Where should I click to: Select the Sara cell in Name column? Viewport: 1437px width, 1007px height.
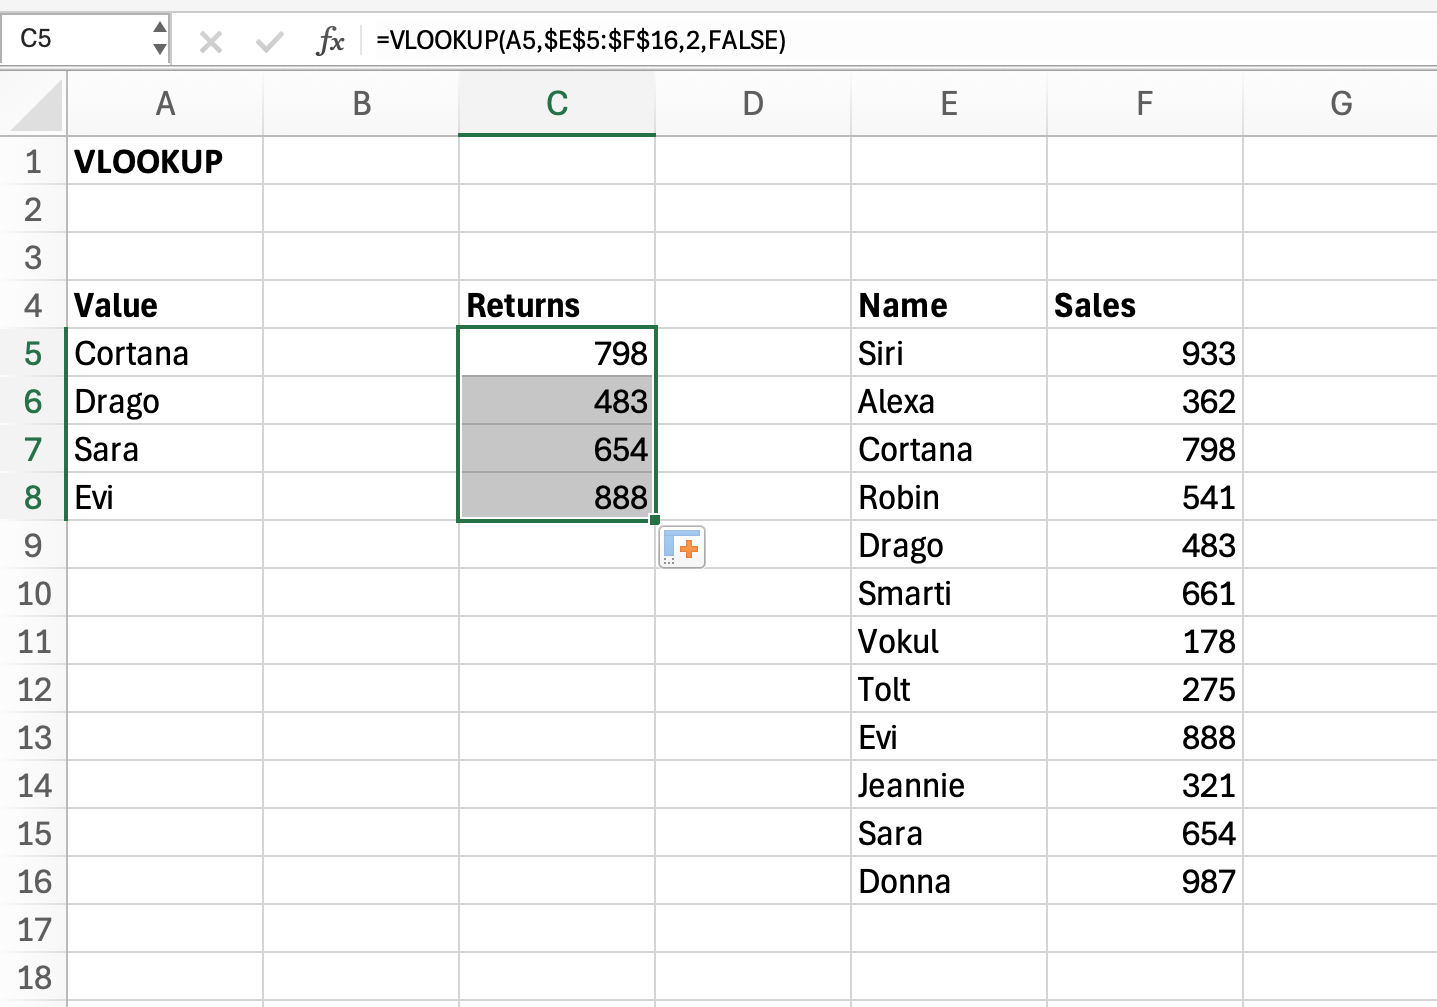coord(949,833)
